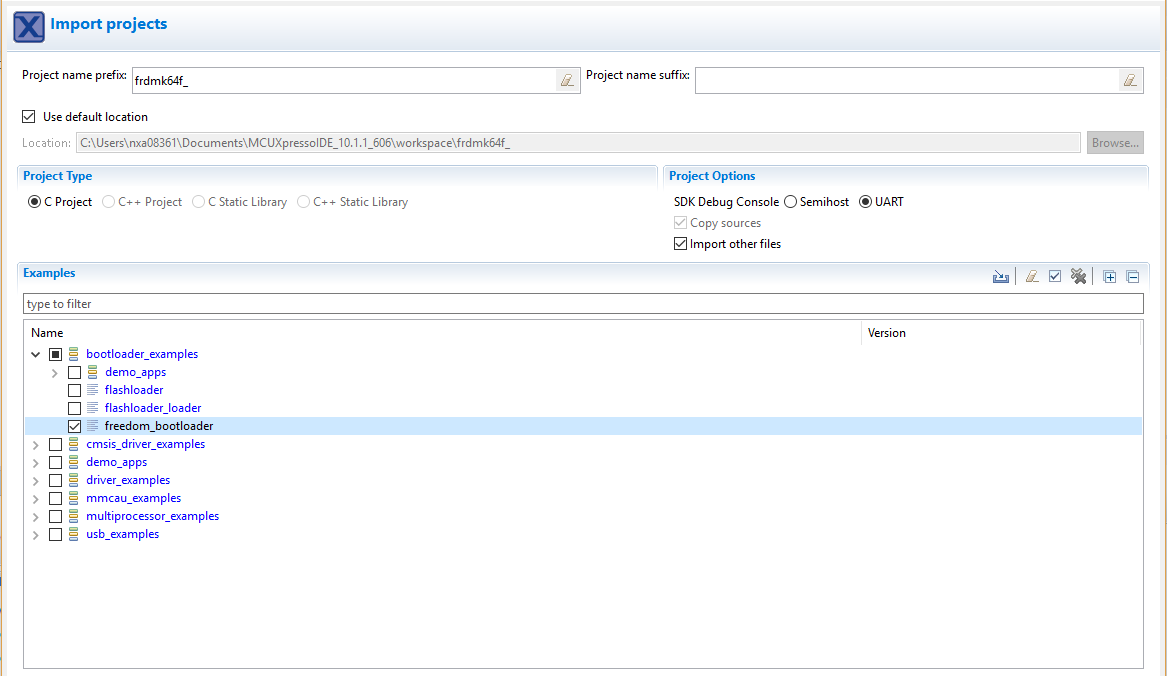Click the check-all icon in Examples toolbar

tap(1055, 277)
